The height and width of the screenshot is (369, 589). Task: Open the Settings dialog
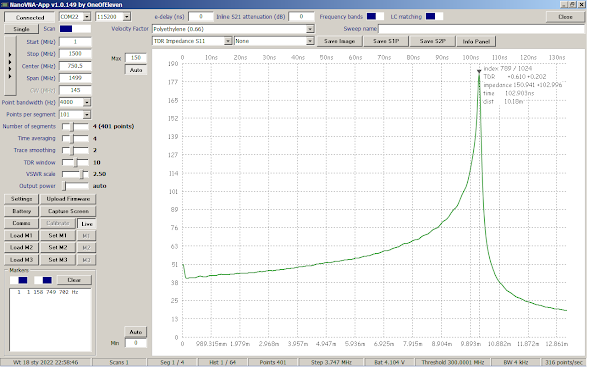point(21,199)
